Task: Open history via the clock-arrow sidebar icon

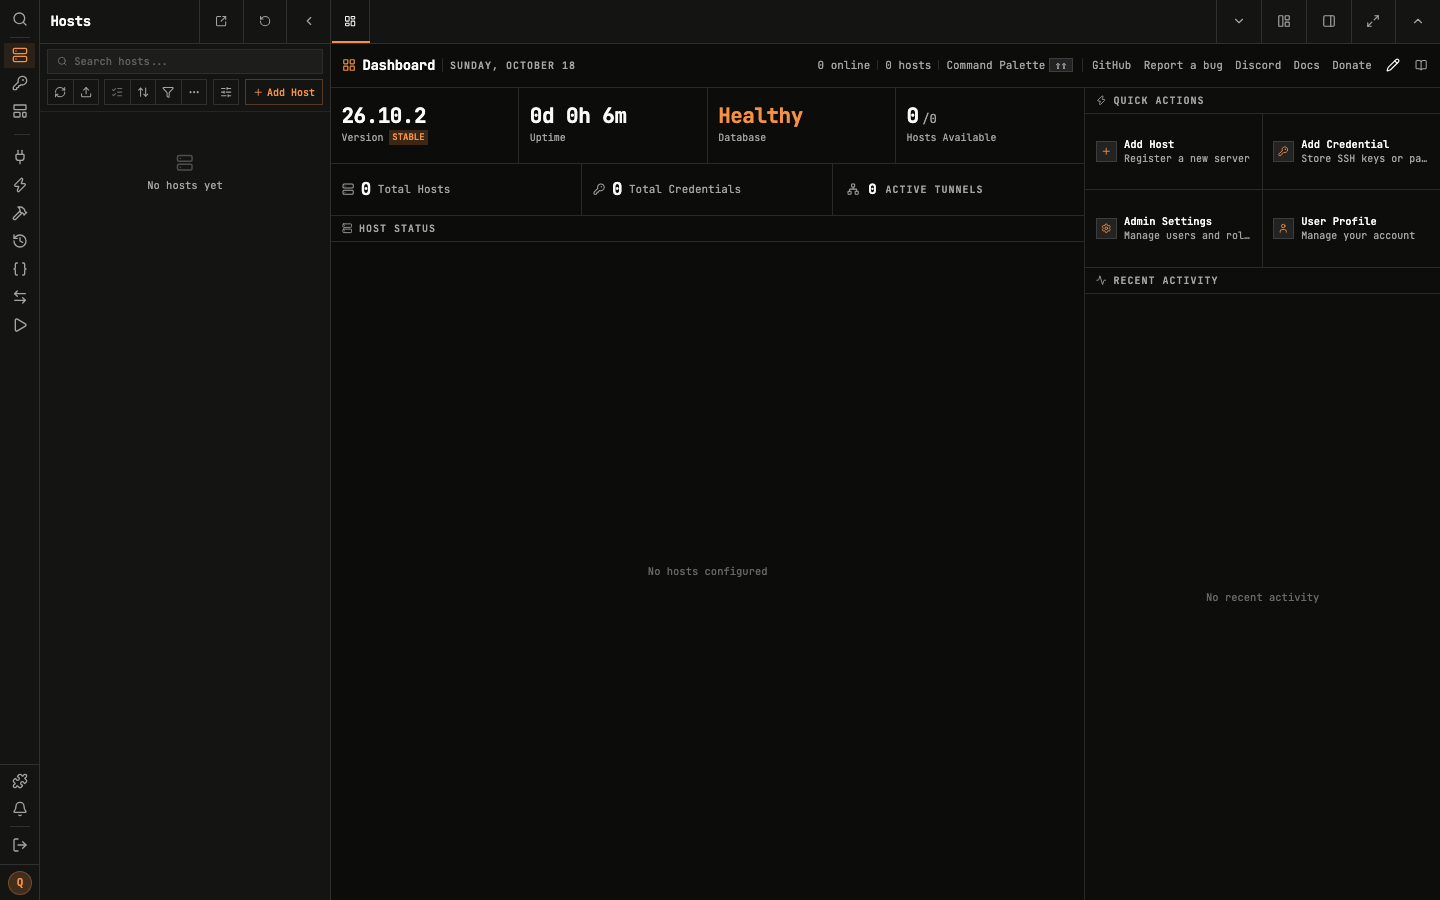Action: pos(19,241)
